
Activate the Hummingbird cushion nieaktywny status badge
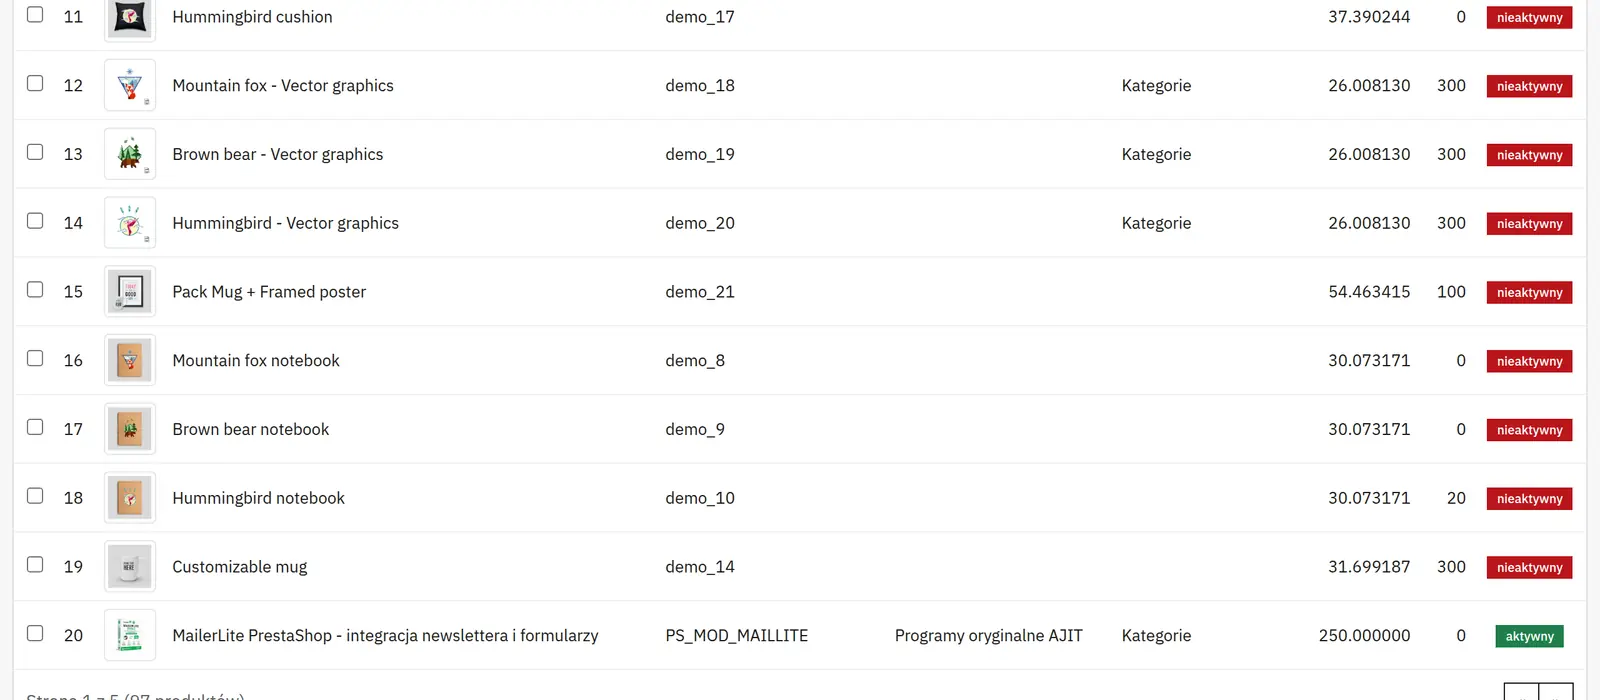[1529, 17]
